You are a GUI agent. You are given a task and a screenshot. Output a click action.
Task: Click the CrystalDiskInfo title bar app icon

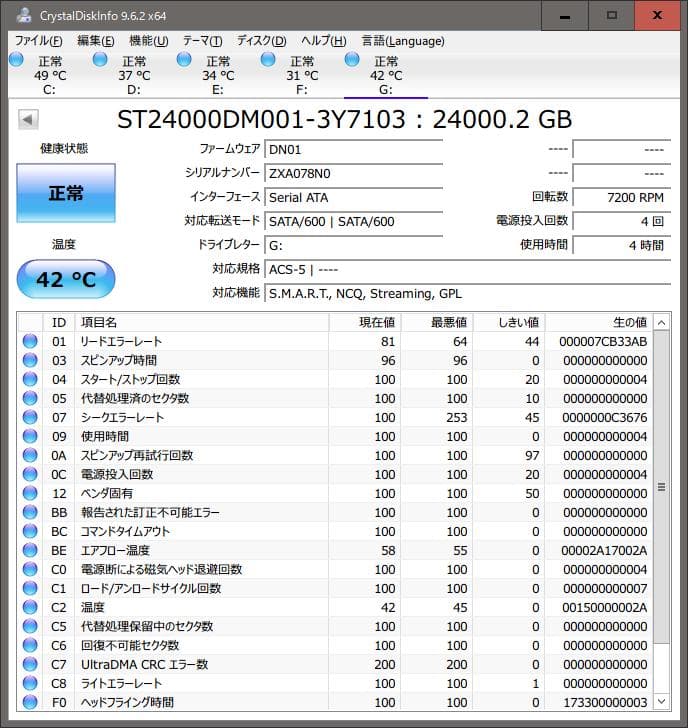pyautogui.click(x=24, y=15)
